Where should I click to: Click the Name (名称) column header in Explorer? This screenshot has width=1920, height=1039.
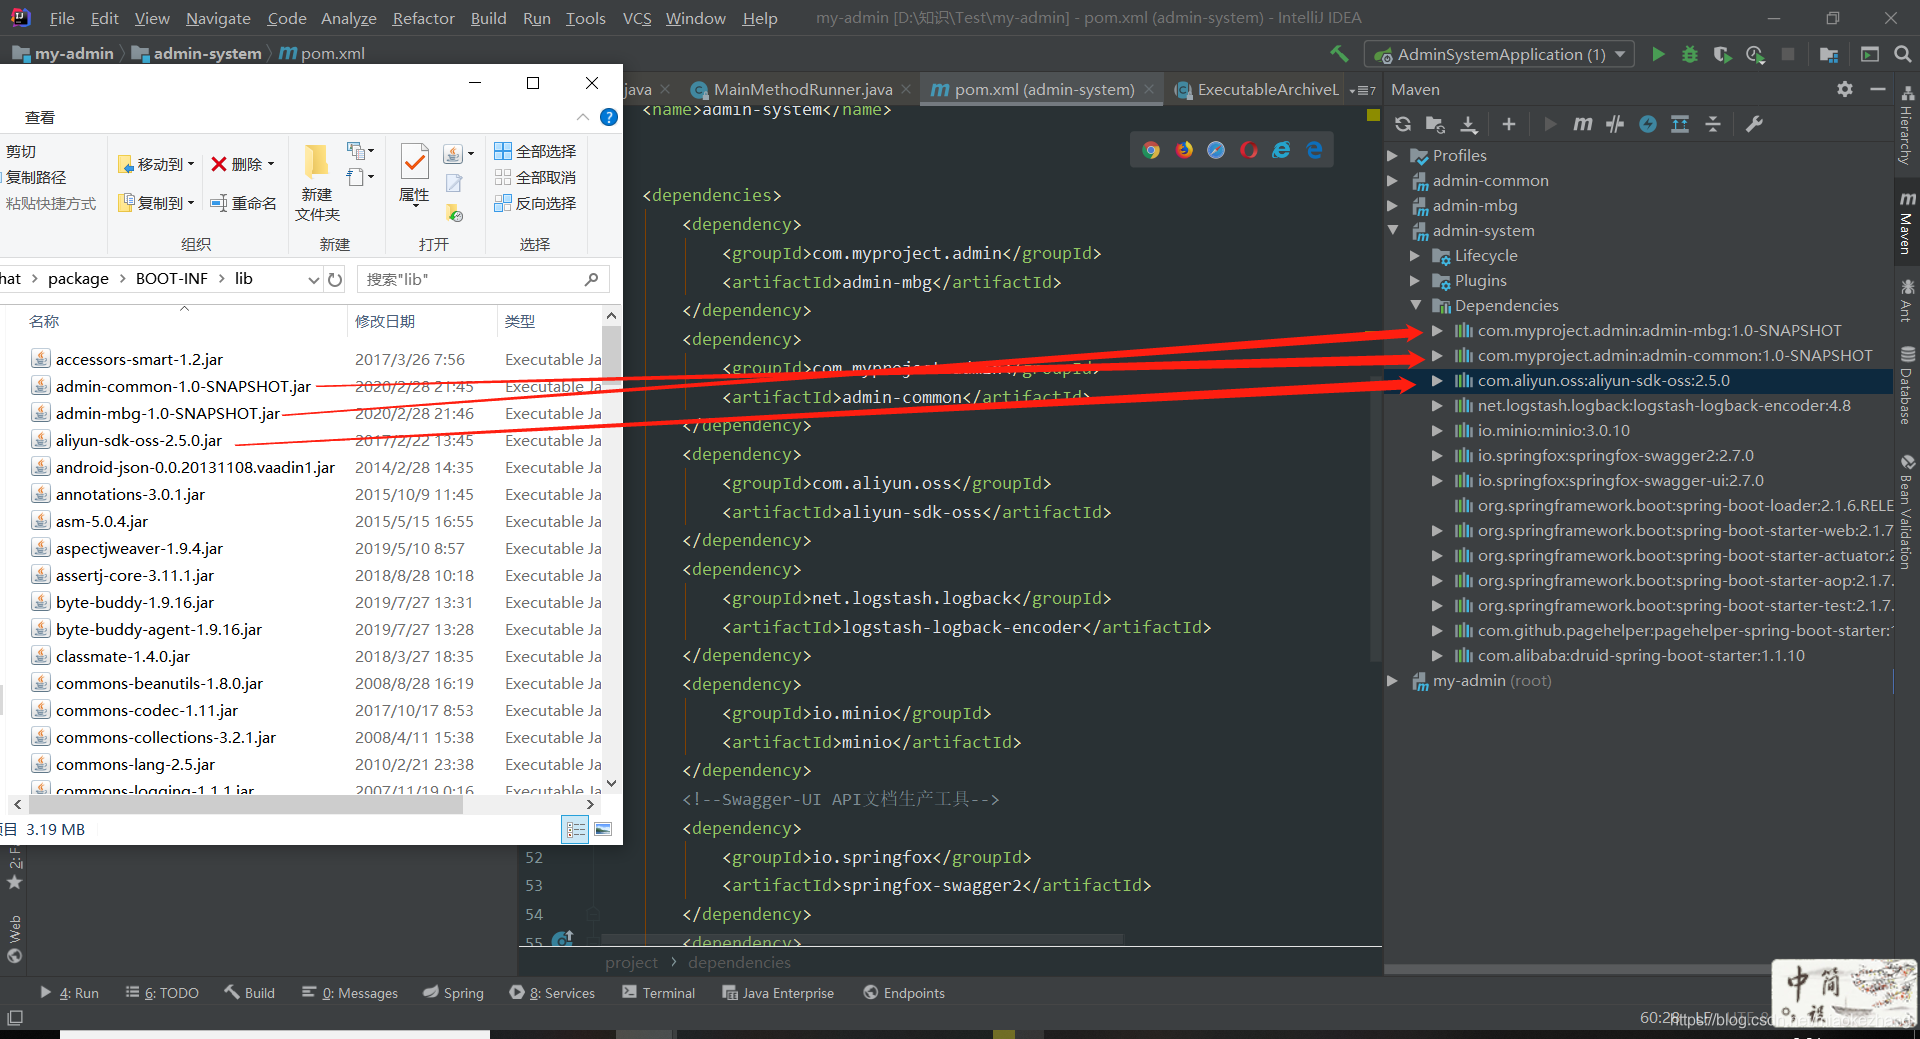pyautogui.click(x=44, y=321)
